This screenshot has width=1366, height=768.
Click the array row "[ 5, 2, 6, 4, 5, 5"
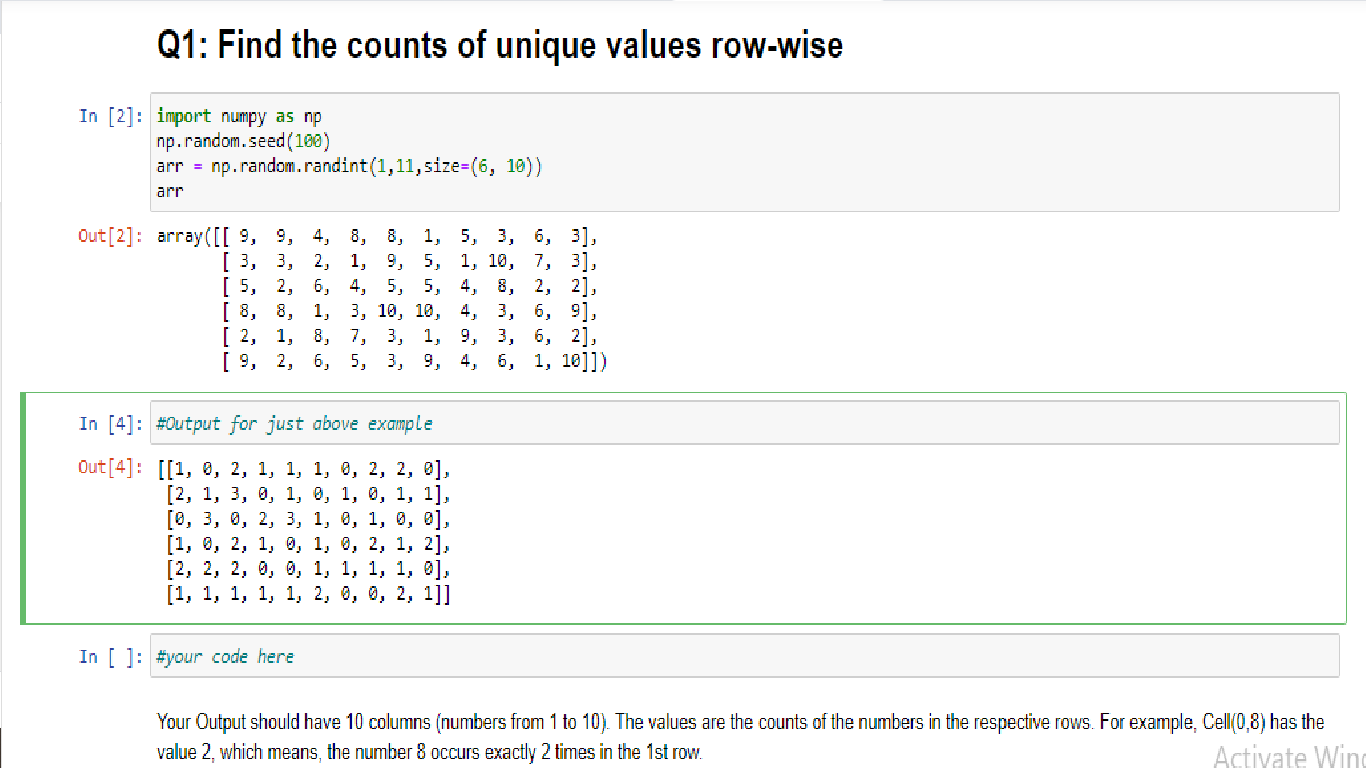(410, 286)
